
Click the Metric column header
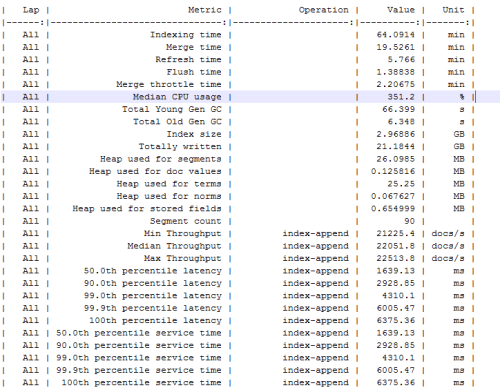tap(204, 10)
